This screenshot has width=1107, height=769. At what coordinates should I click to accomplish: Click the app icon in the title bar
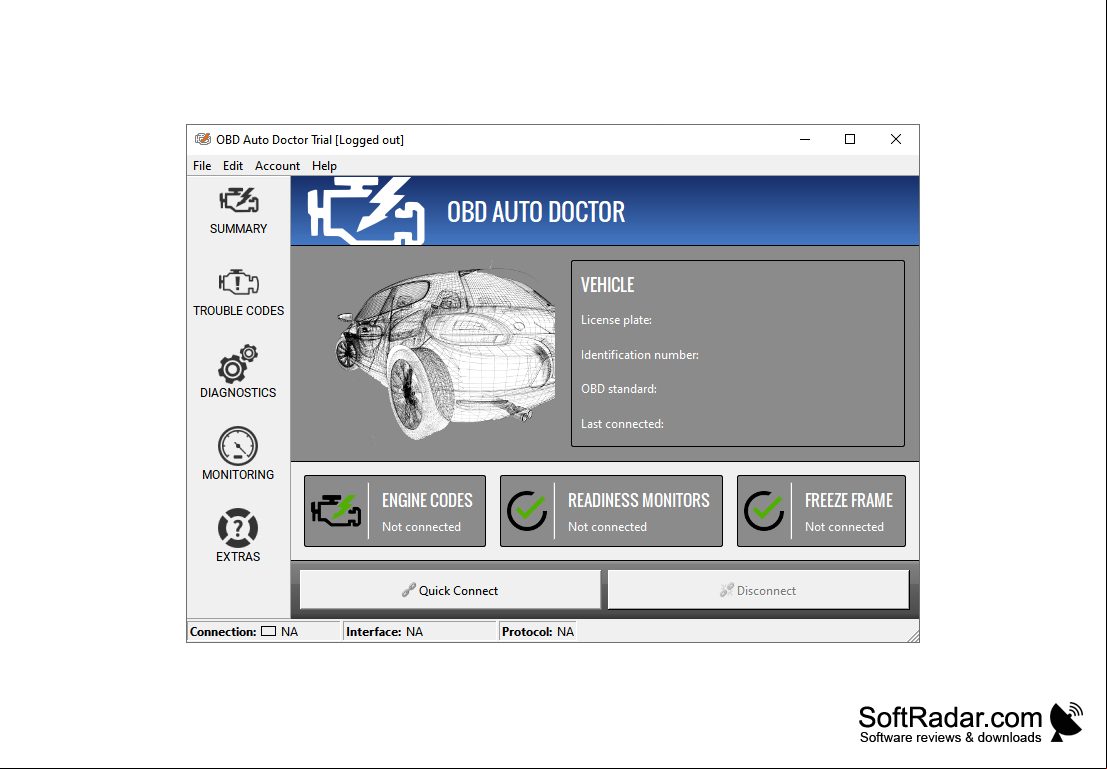pos(203,139)
